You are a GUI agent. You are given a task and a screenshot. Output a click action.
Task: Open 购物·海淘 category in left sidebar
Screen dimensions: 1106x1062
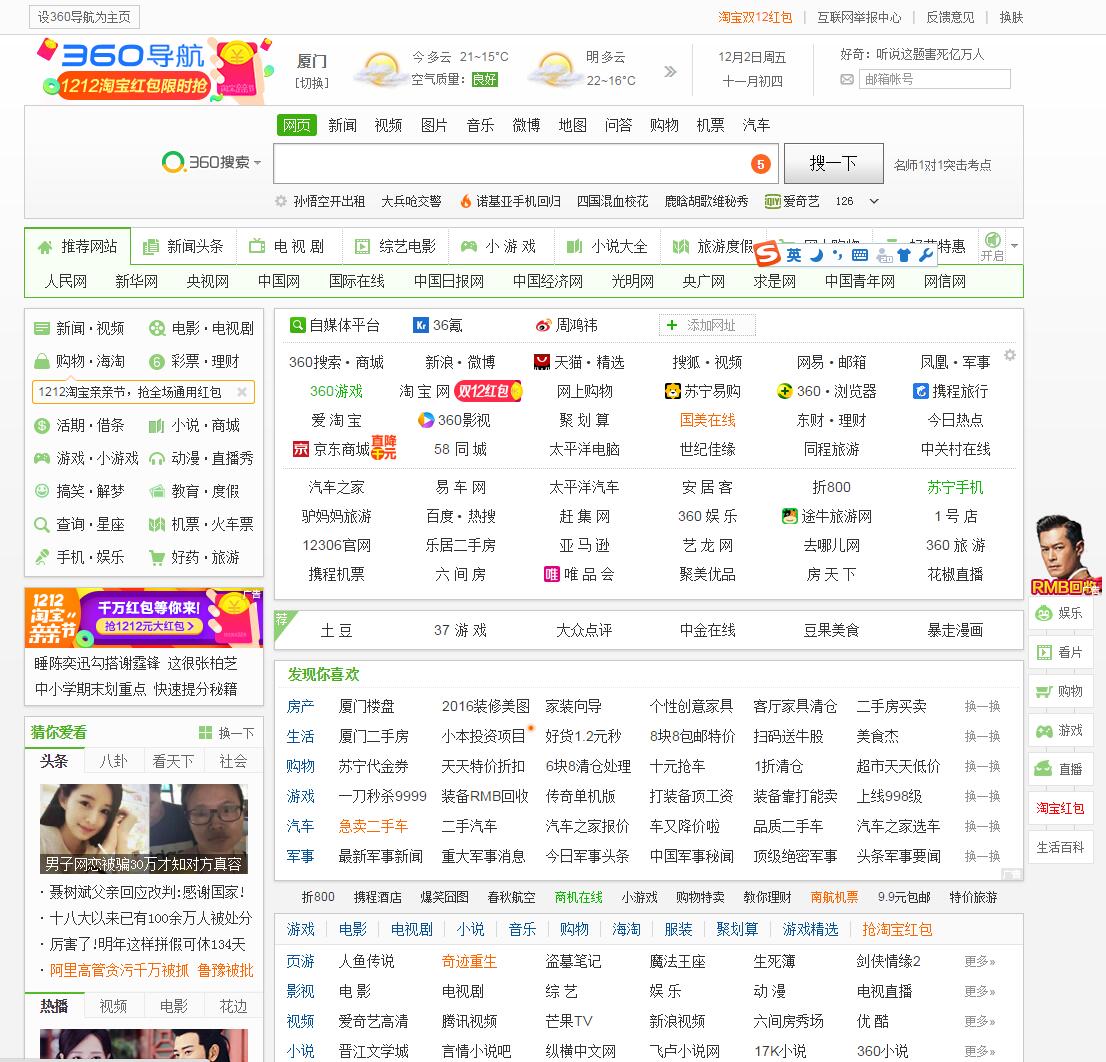[80, 361]
